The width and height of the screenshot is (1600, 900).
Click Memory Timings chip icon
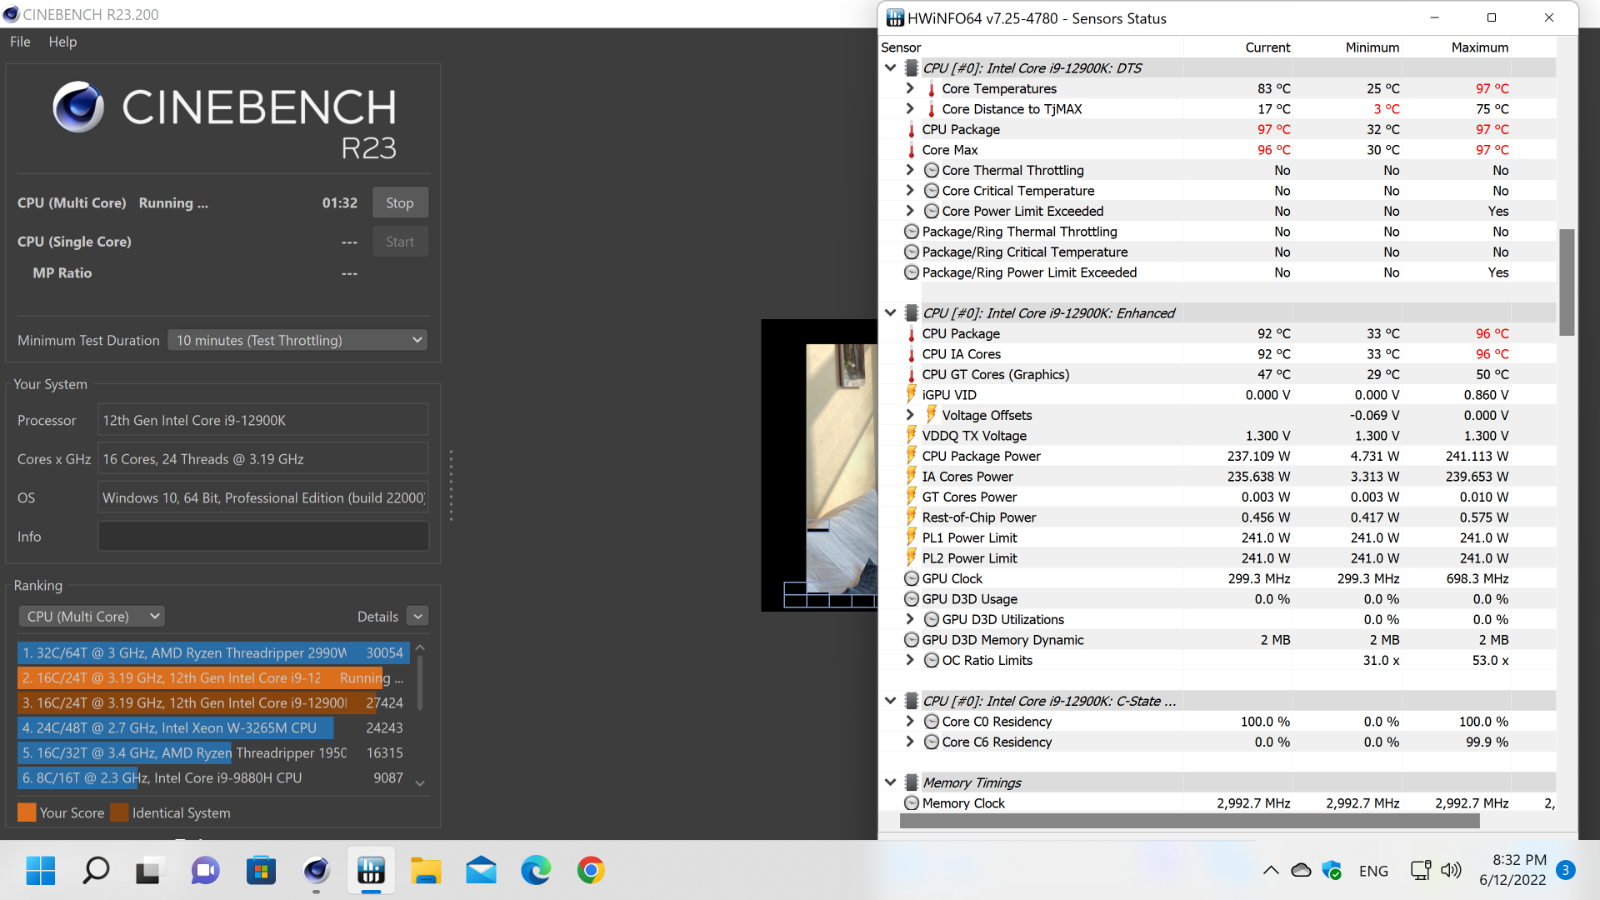(911, 783)
